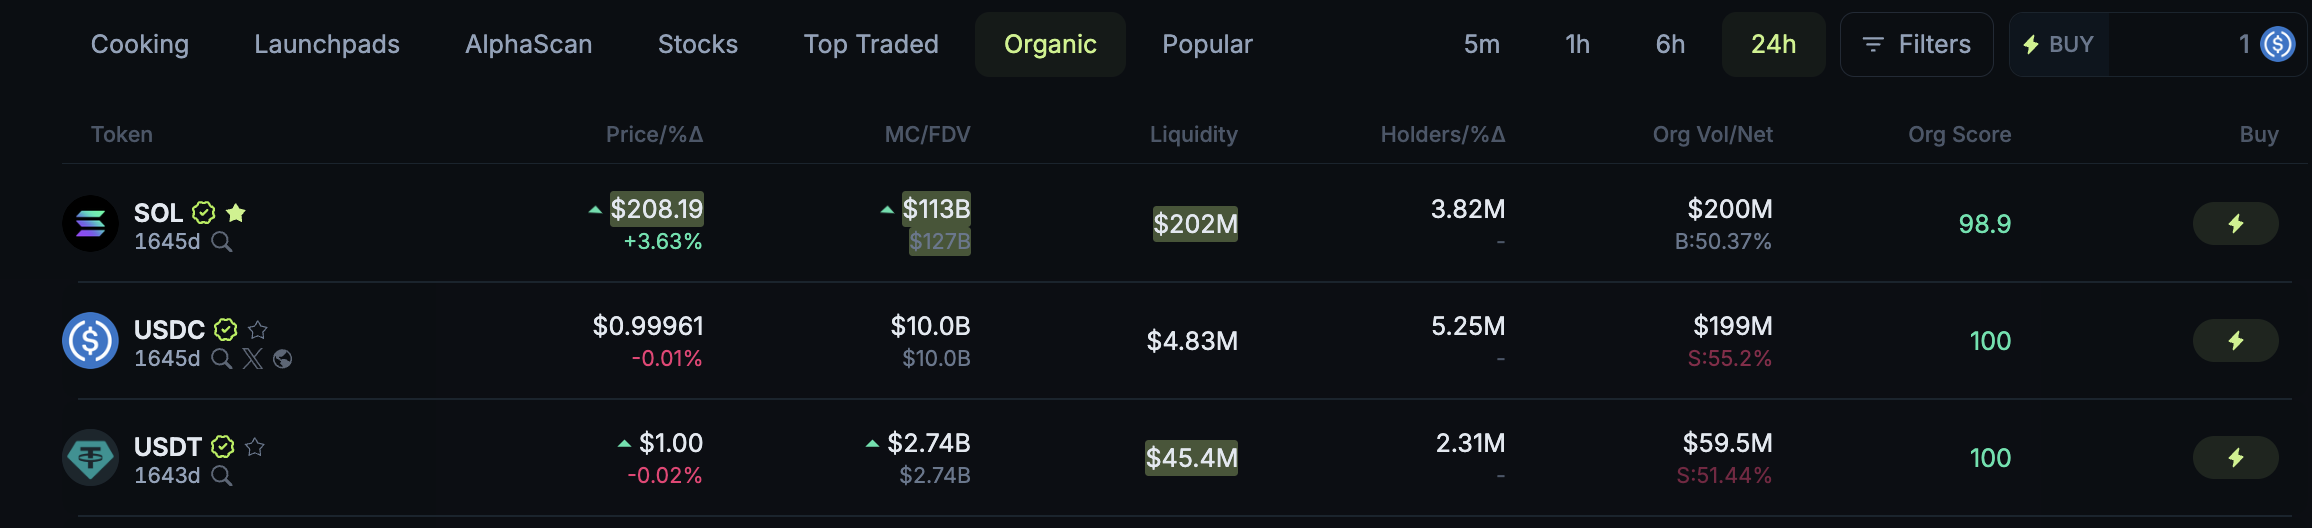Switch to the Top Traded tab

pos(871,44)
